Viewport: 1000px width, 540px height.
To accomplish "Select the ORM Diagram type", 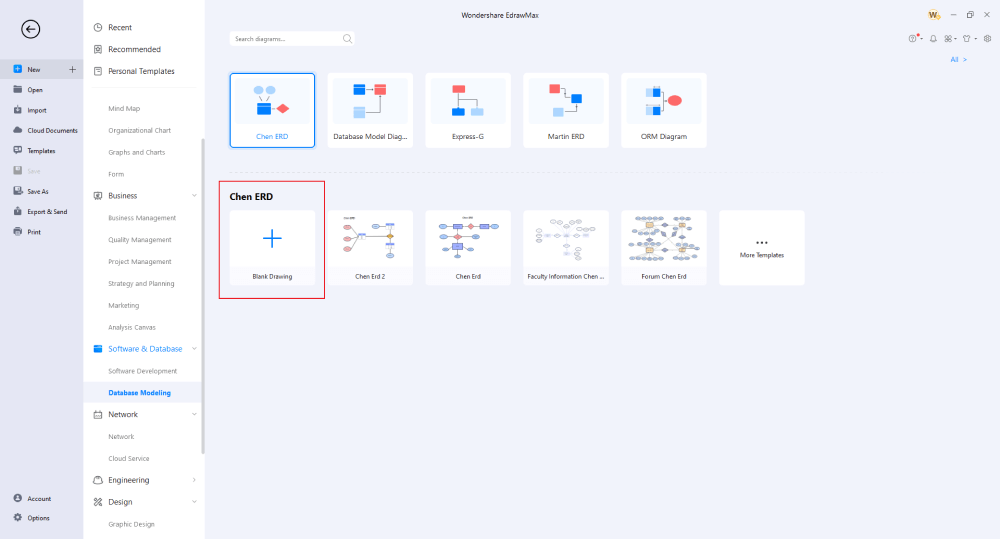I will [x=664, y=110].
